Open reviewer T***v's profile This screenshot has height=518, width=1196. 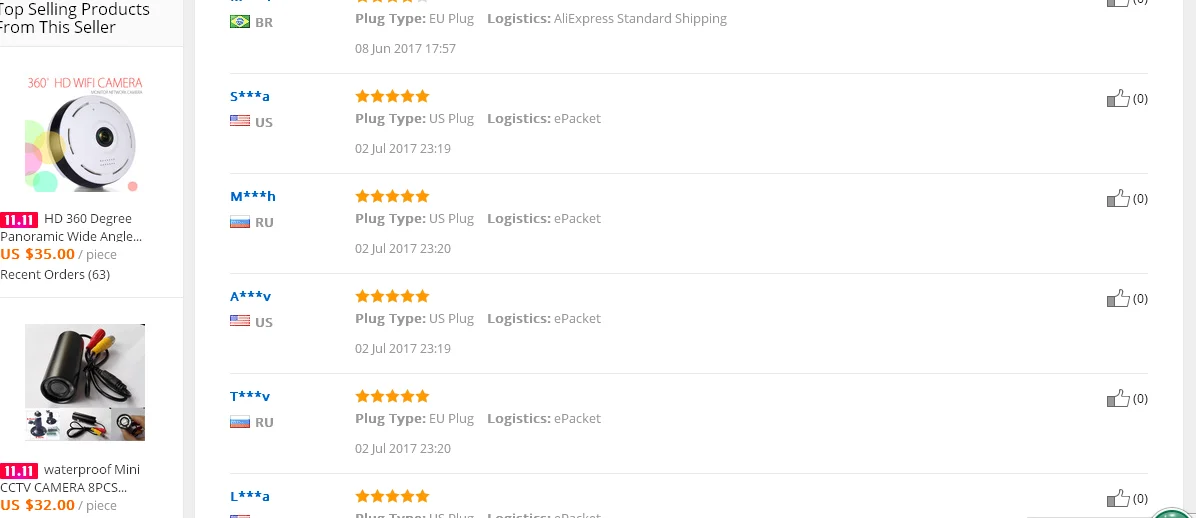pos(251,396)
